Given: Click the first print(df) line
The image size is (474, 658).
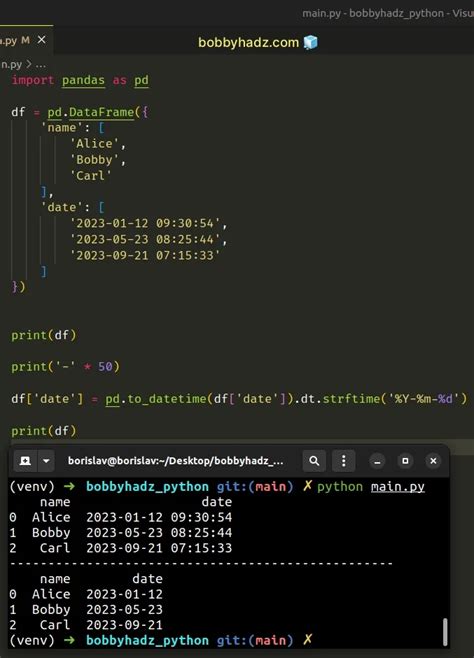Looking at the screenshot, I should point(44,335).
